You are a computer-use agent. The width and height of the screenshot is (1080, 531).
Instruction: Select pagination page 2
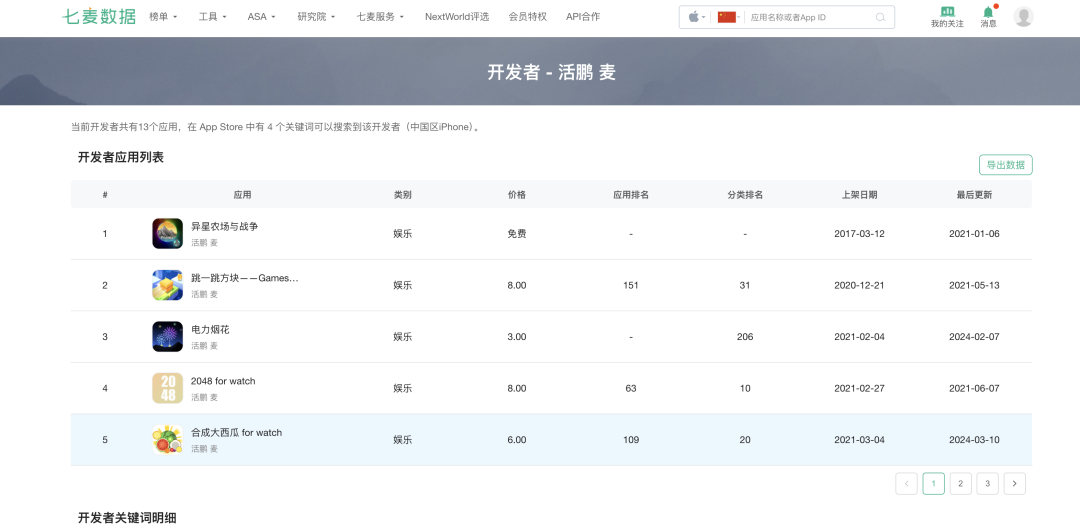(x=960, y=483)
